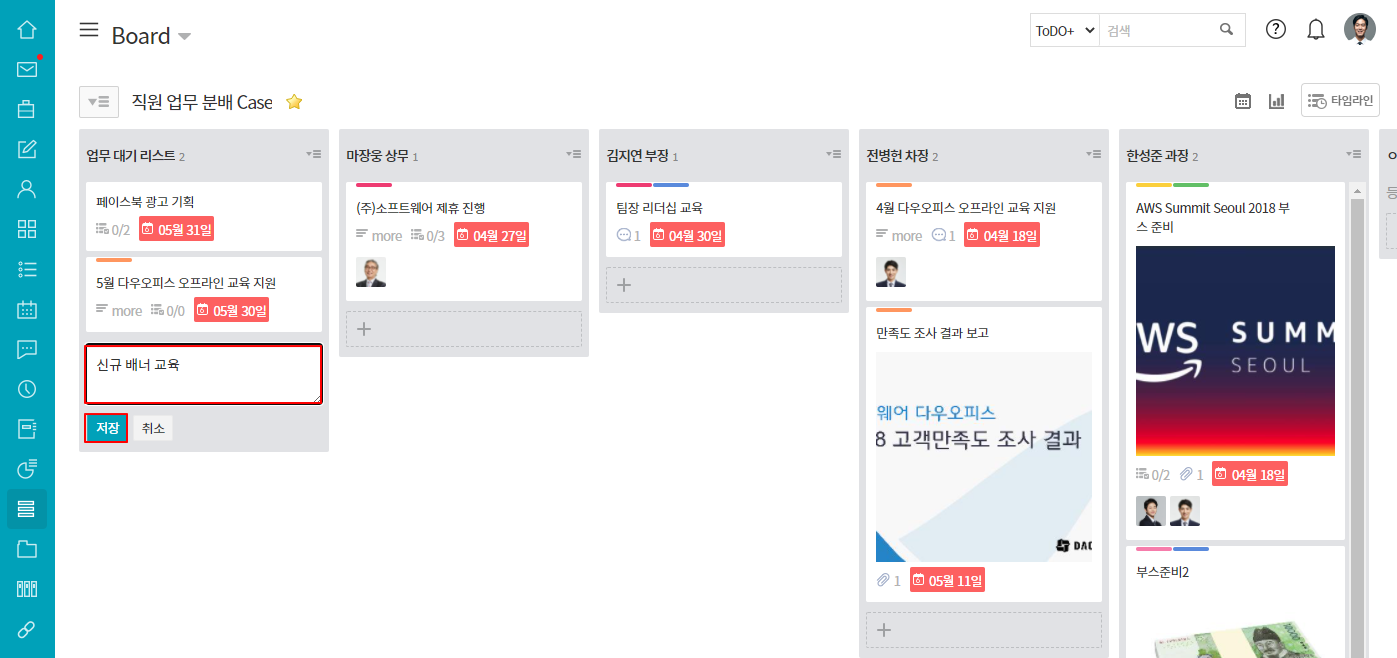Open the calendar icon in left sidebar

click(27, 309)
